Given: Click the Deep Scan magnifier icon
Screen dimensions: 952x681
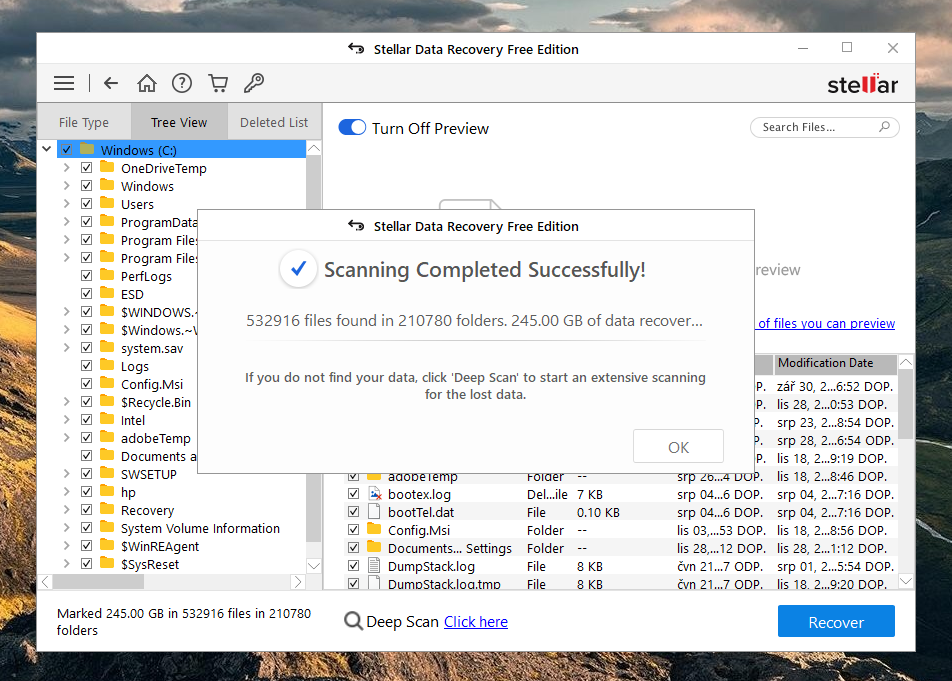Looking at the screenshot, I should click(353, 621).
